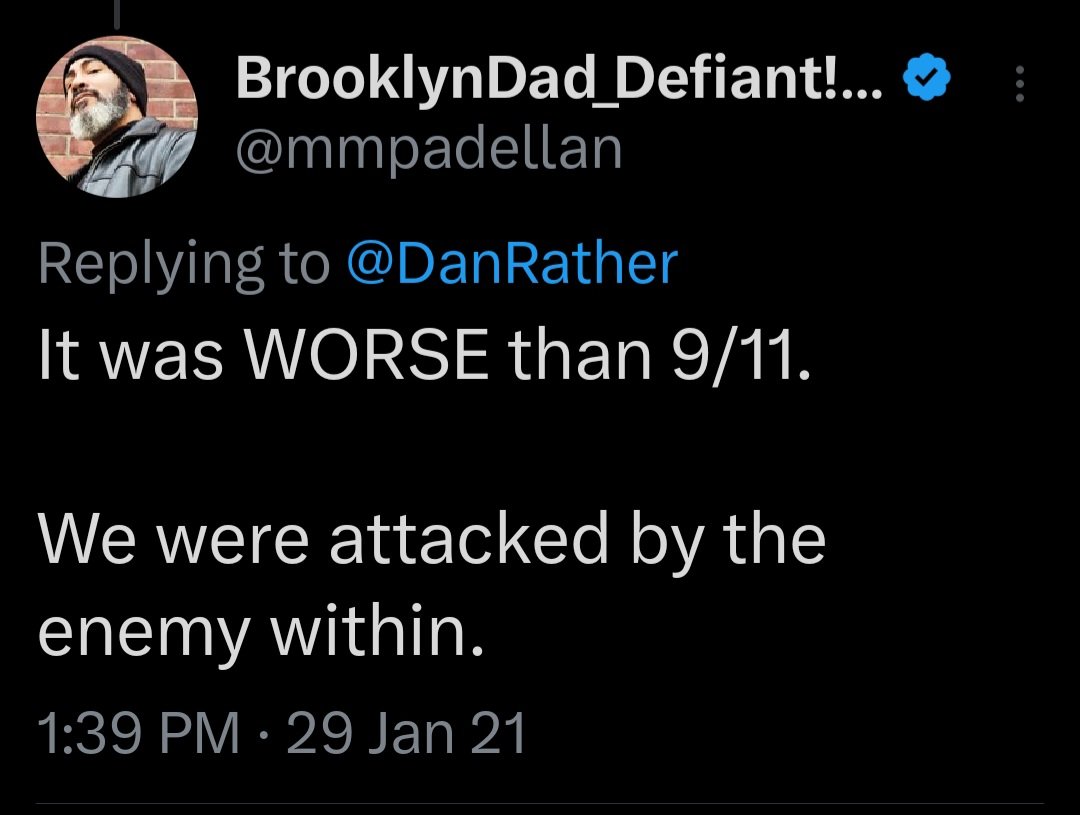Click the thread connector line above the avatar
This screenshot has width=1080, height=815.
[118, 14]
